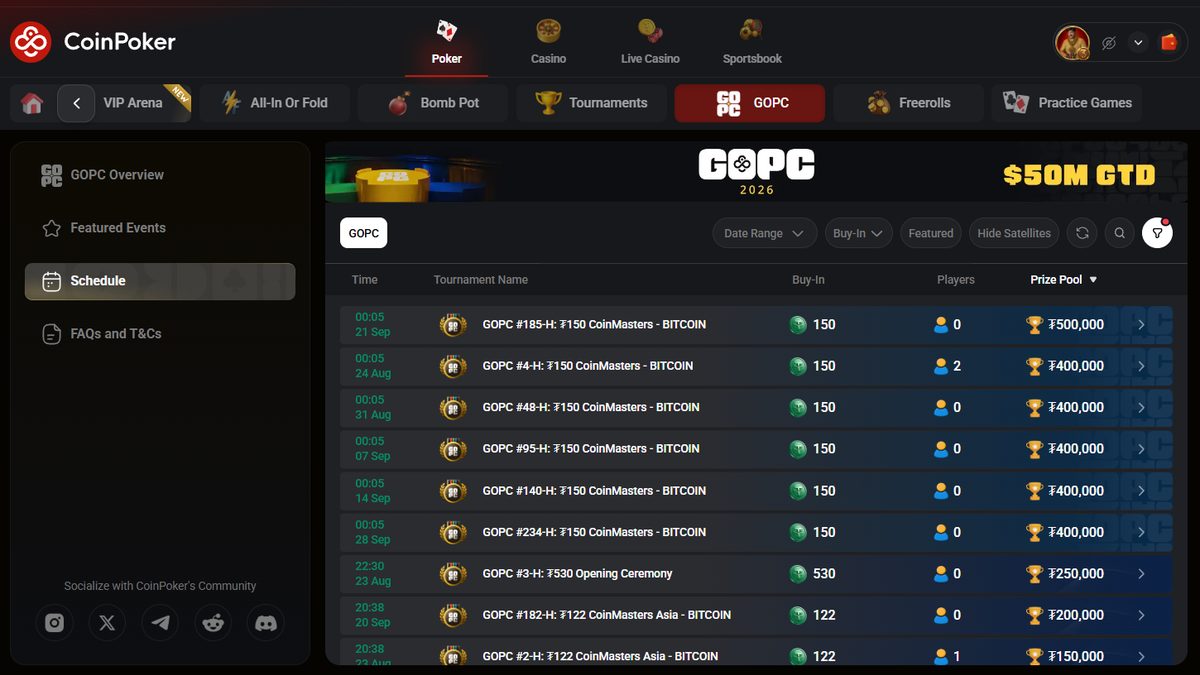
Task: Click the GOPC 2026 $50M GTD banner
Action: (756, 172)
